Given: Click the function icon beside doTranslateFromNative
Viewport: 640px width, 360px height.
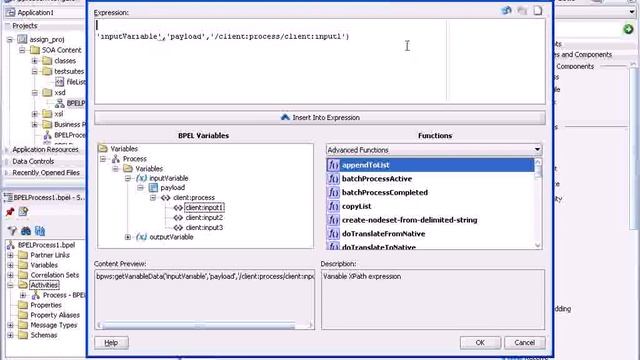Looking at the screenshot, I should [333, 234].
